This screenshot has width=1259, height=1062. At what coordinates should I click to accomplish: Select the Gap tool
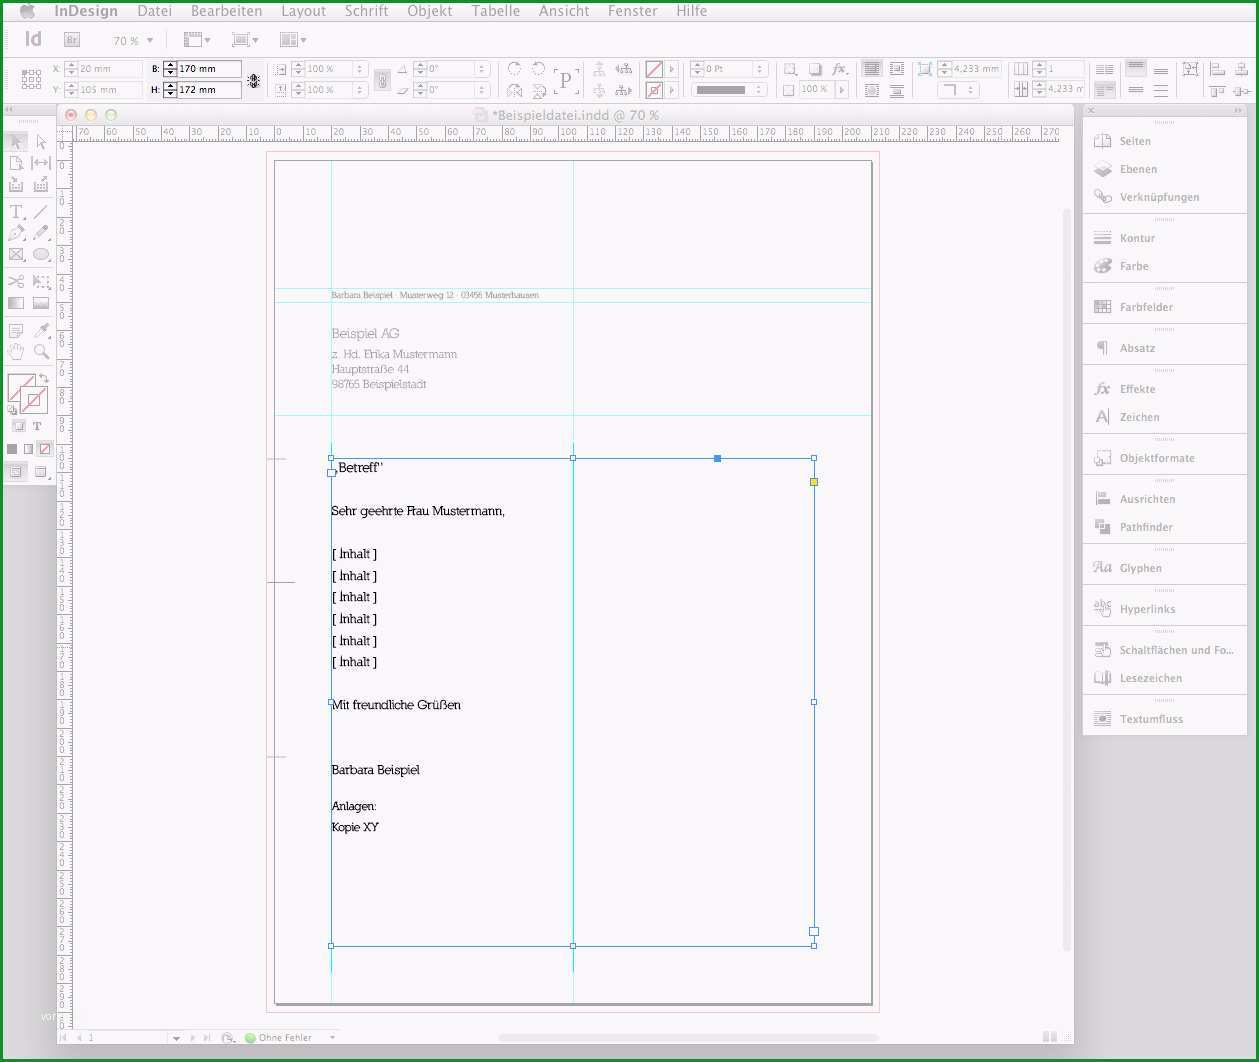pos(41,163)
